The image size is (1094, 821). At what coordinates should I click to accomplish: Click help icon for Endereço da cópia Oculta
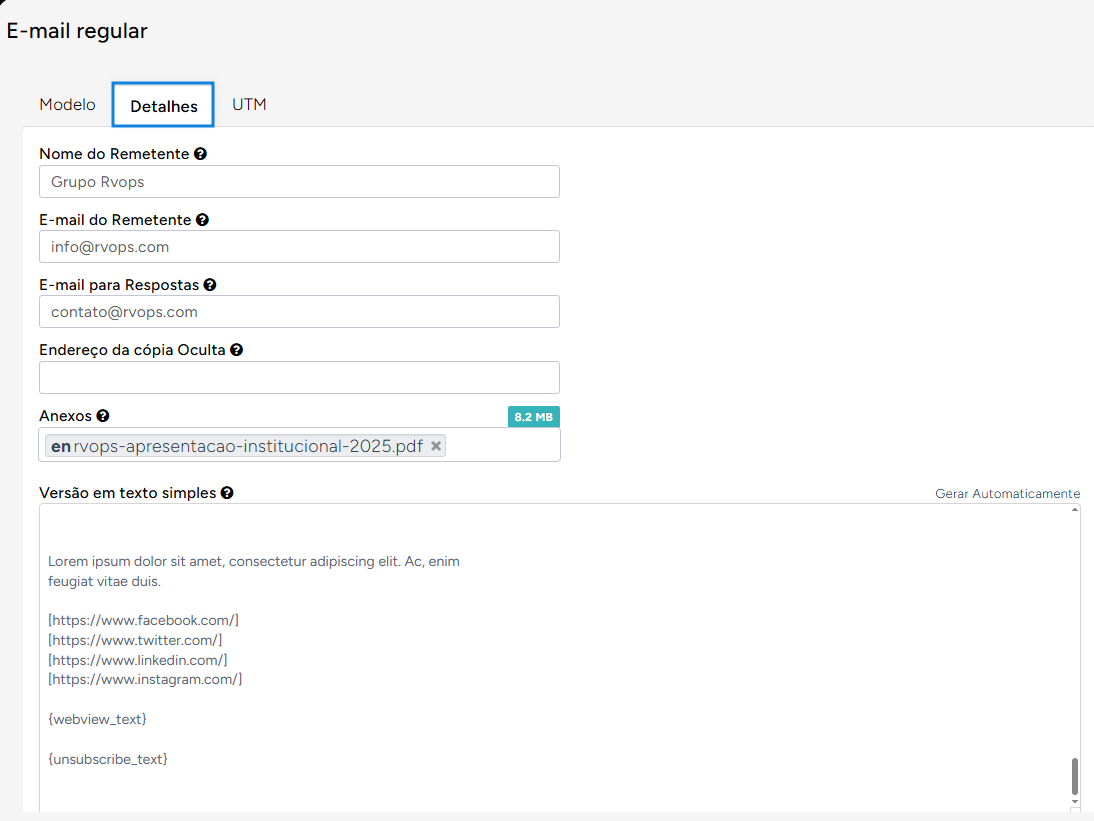click(237, 350)
